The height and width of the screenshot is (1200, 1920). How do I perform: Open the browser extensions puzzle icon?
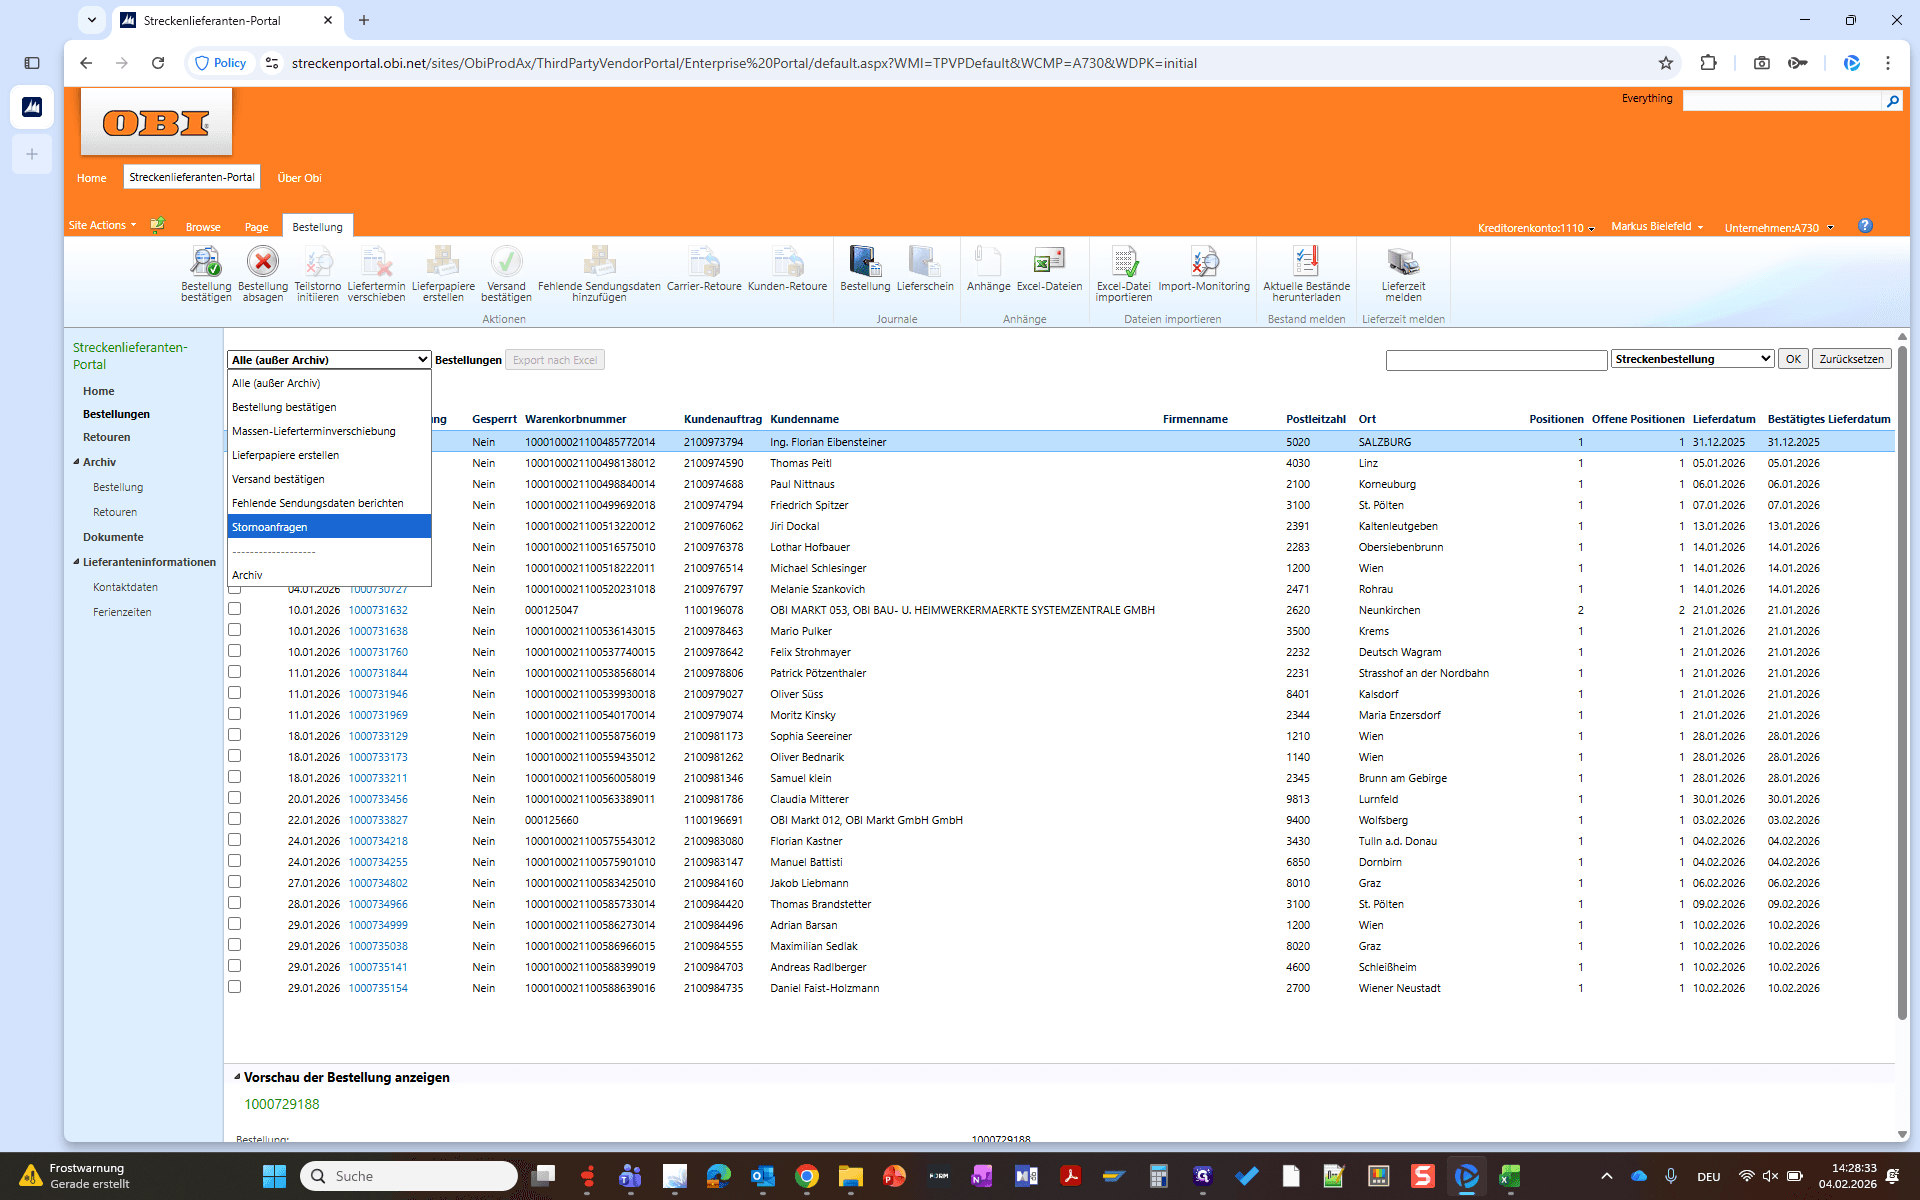click(x=1708, y=63)
